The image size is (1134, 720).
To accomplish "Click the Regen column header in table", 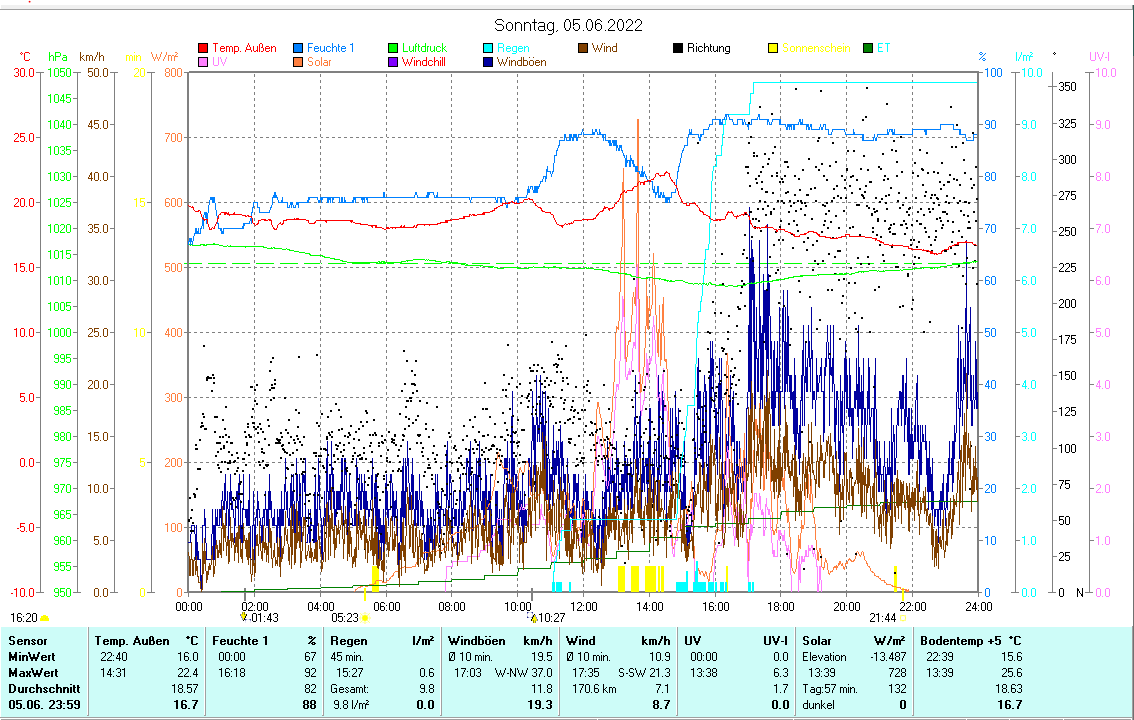I will [x=349, y=640].
